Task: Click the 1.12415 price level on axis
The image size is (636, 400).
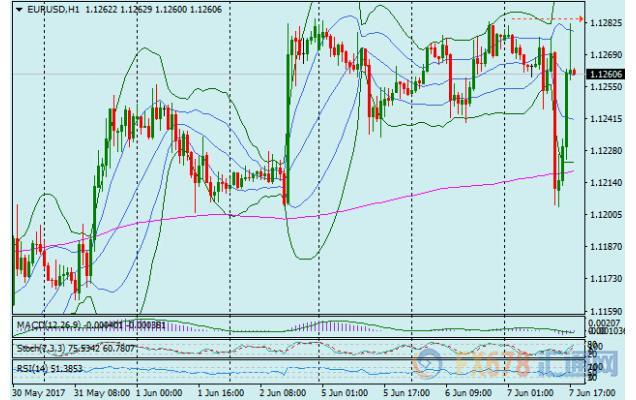Action: [x=608, y=118]
